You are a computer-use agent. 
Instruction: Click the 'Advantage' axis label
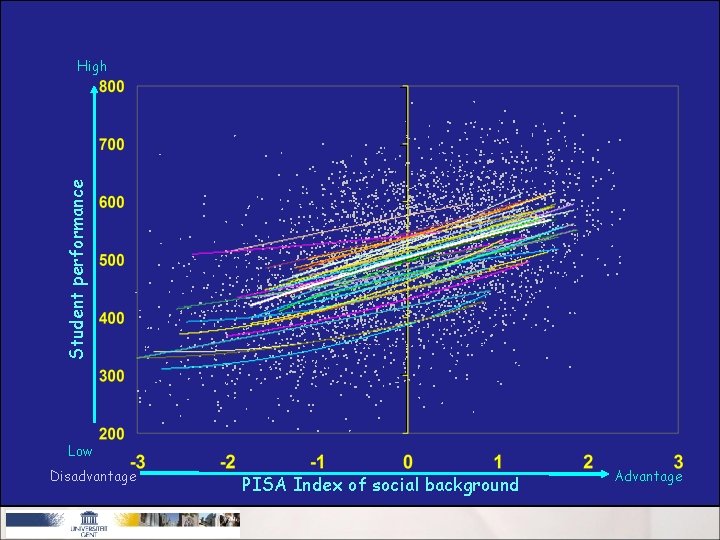(648, 476)
